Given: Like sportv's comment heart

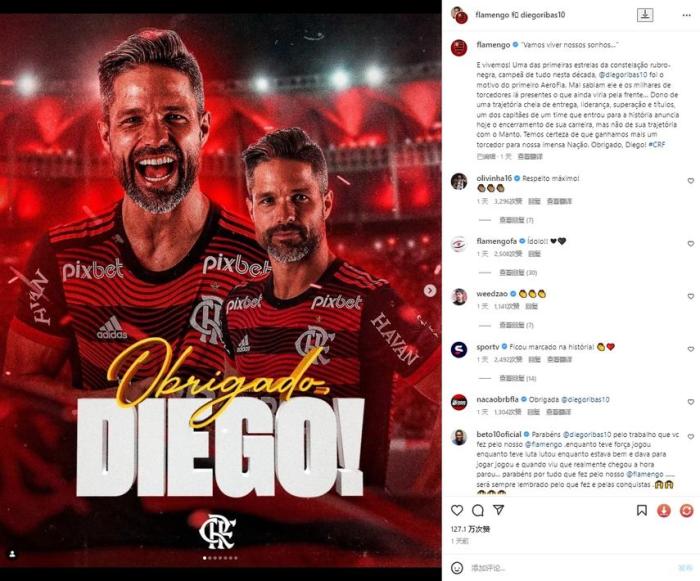Looking at the screenshot, I should point(691,349).
